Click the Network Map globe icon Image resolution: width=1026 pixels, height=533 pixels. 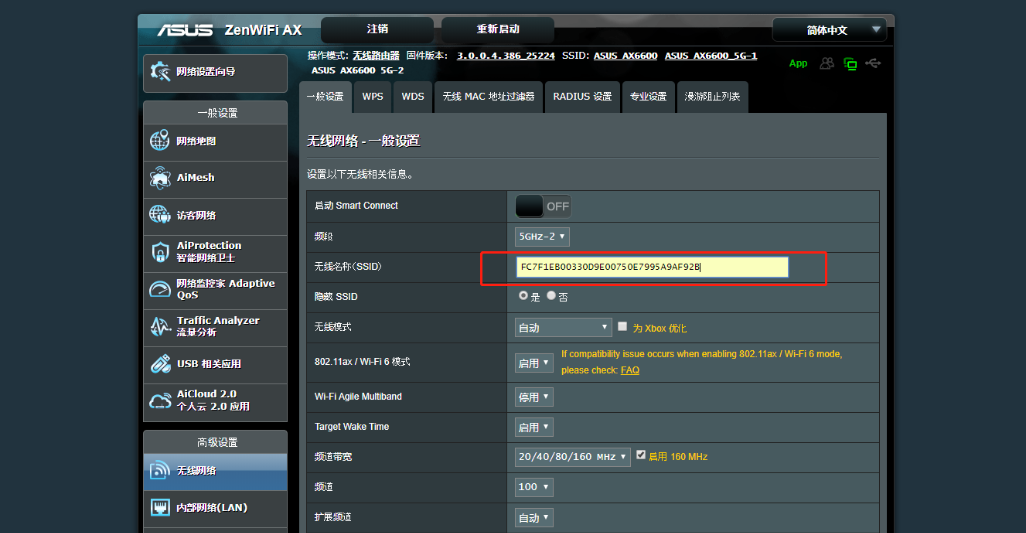tap(160, 141)
